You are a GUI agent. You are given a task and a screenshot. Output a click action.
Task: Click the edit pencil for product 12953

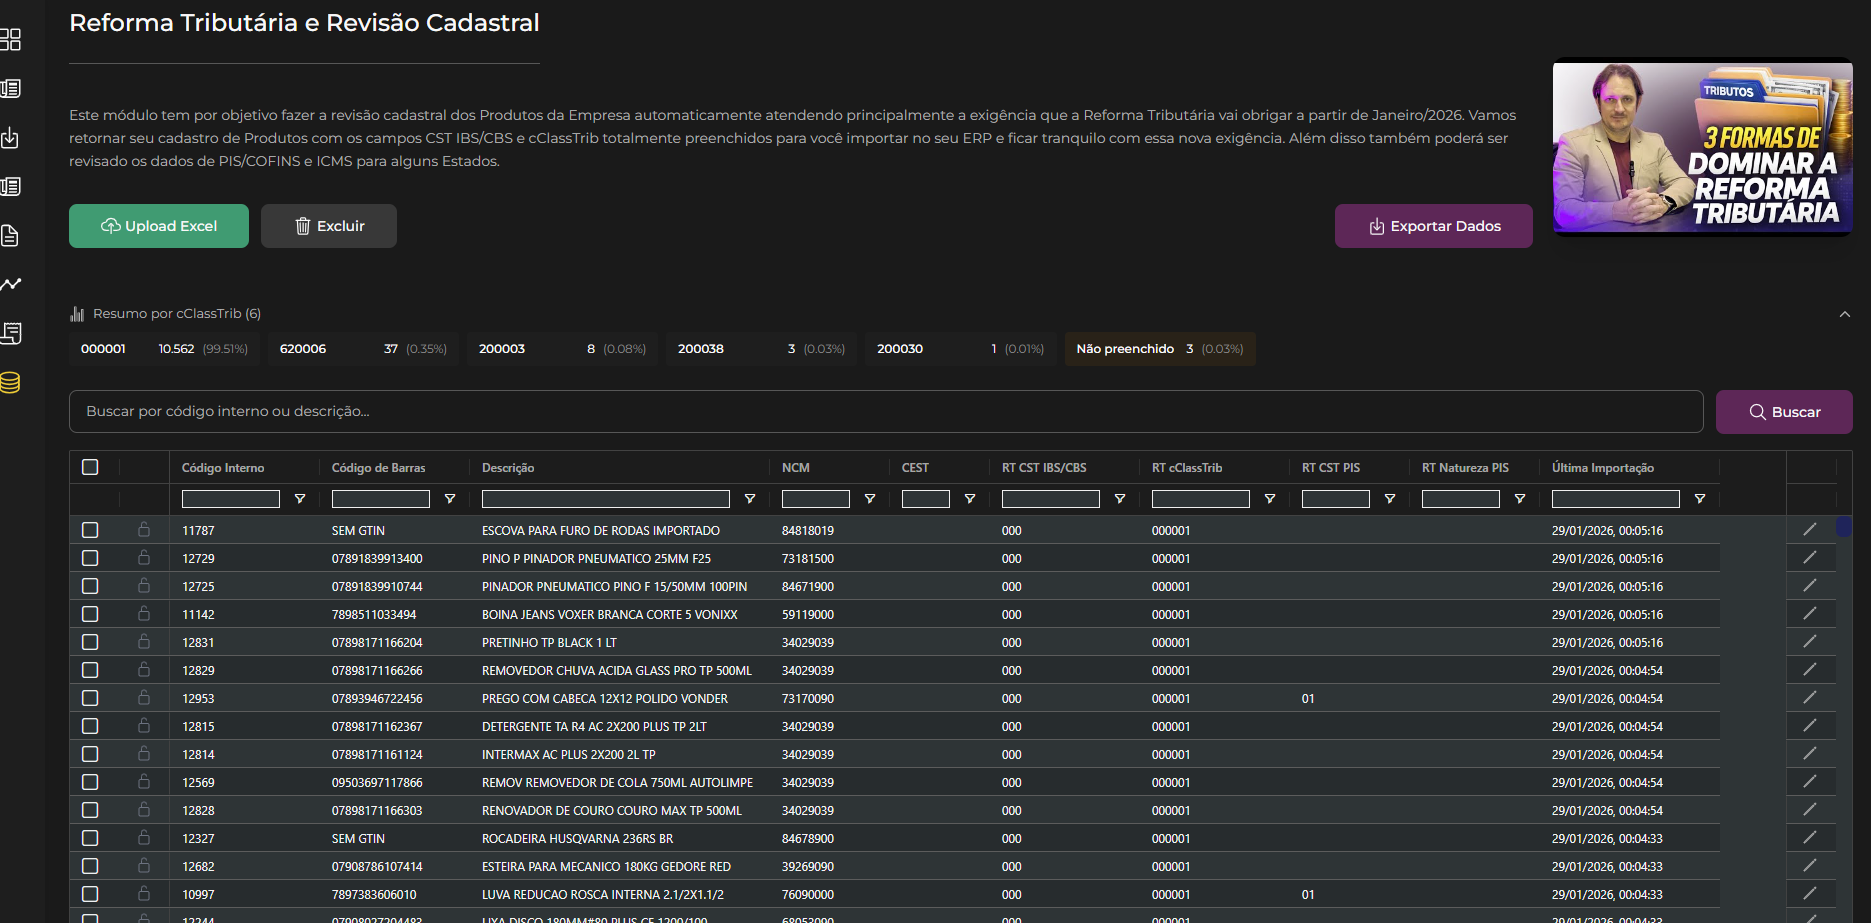point(1809,698)
